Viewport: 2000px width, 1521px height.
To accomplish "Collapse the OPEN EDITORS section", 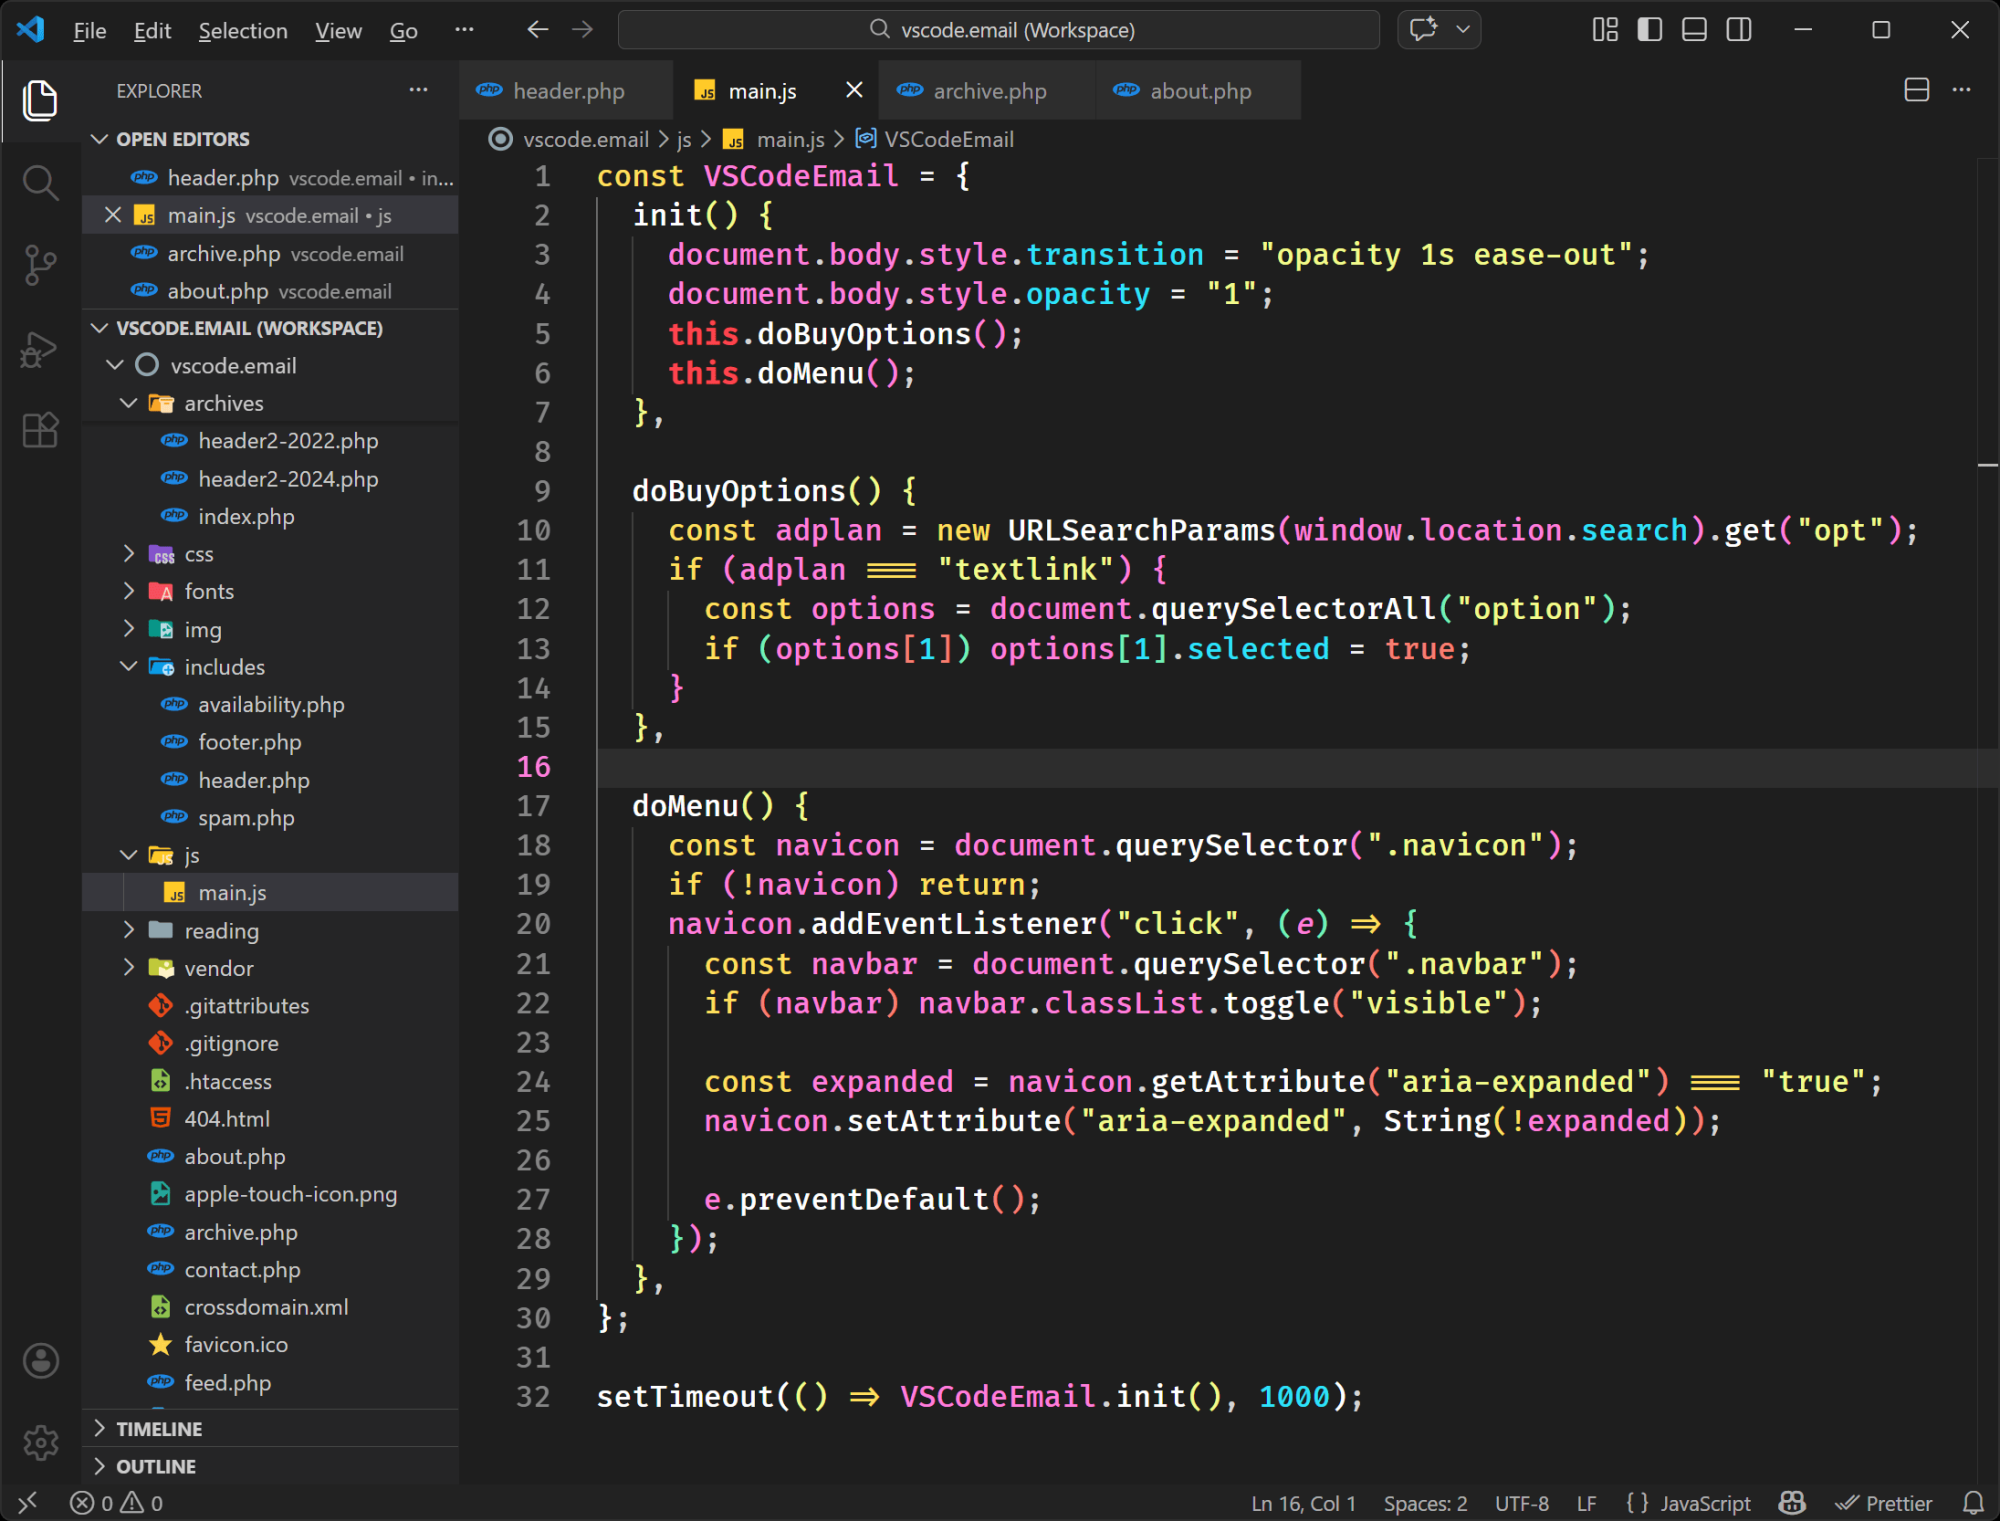I will (x=98, y=139).
